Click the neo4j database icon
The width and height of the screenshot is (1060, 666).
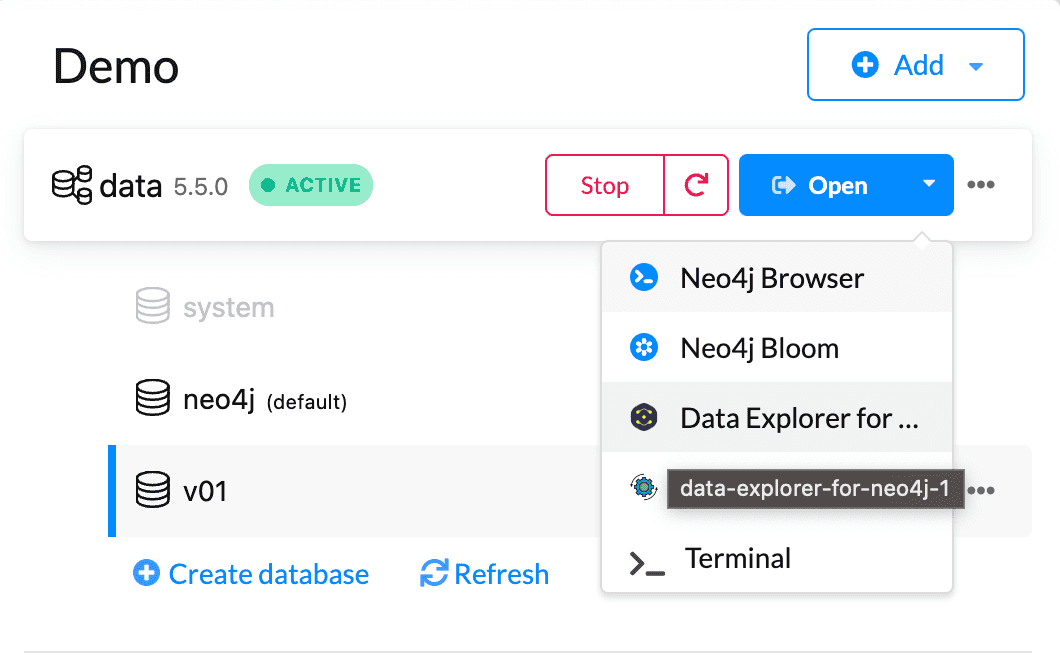pyautogui.click(x=153, y=398)
